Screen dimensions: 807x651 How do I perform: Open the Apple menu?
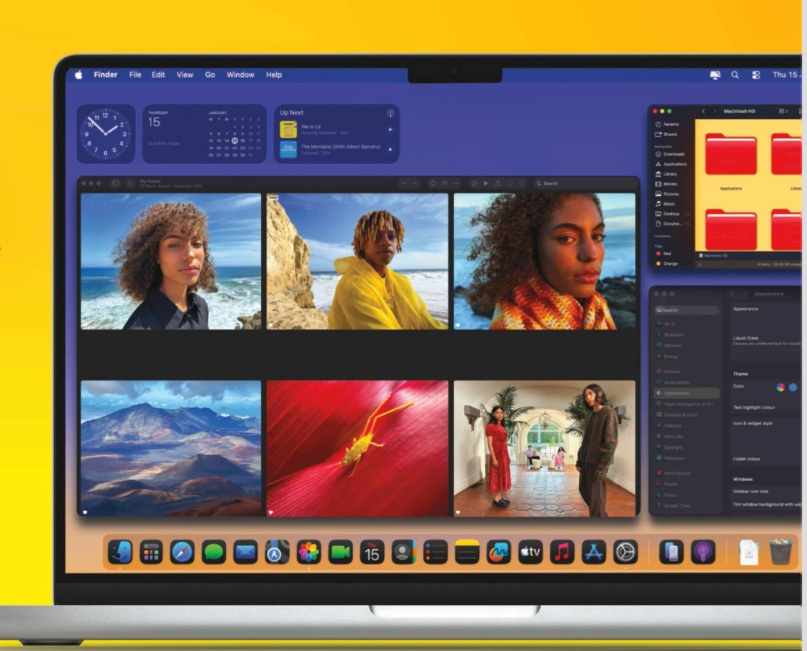(78, 75)
